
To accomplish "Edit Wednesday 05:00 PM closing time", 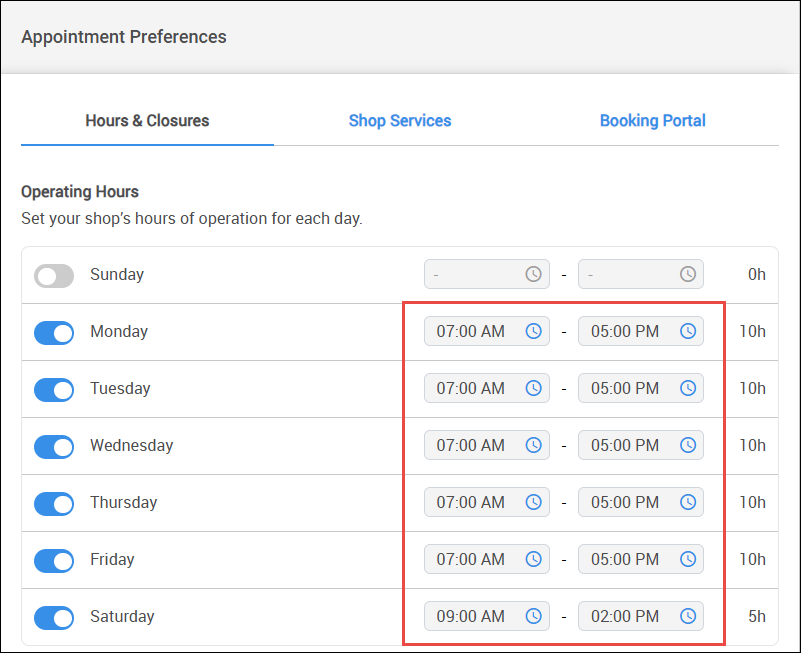I will (x=641, y=445).
